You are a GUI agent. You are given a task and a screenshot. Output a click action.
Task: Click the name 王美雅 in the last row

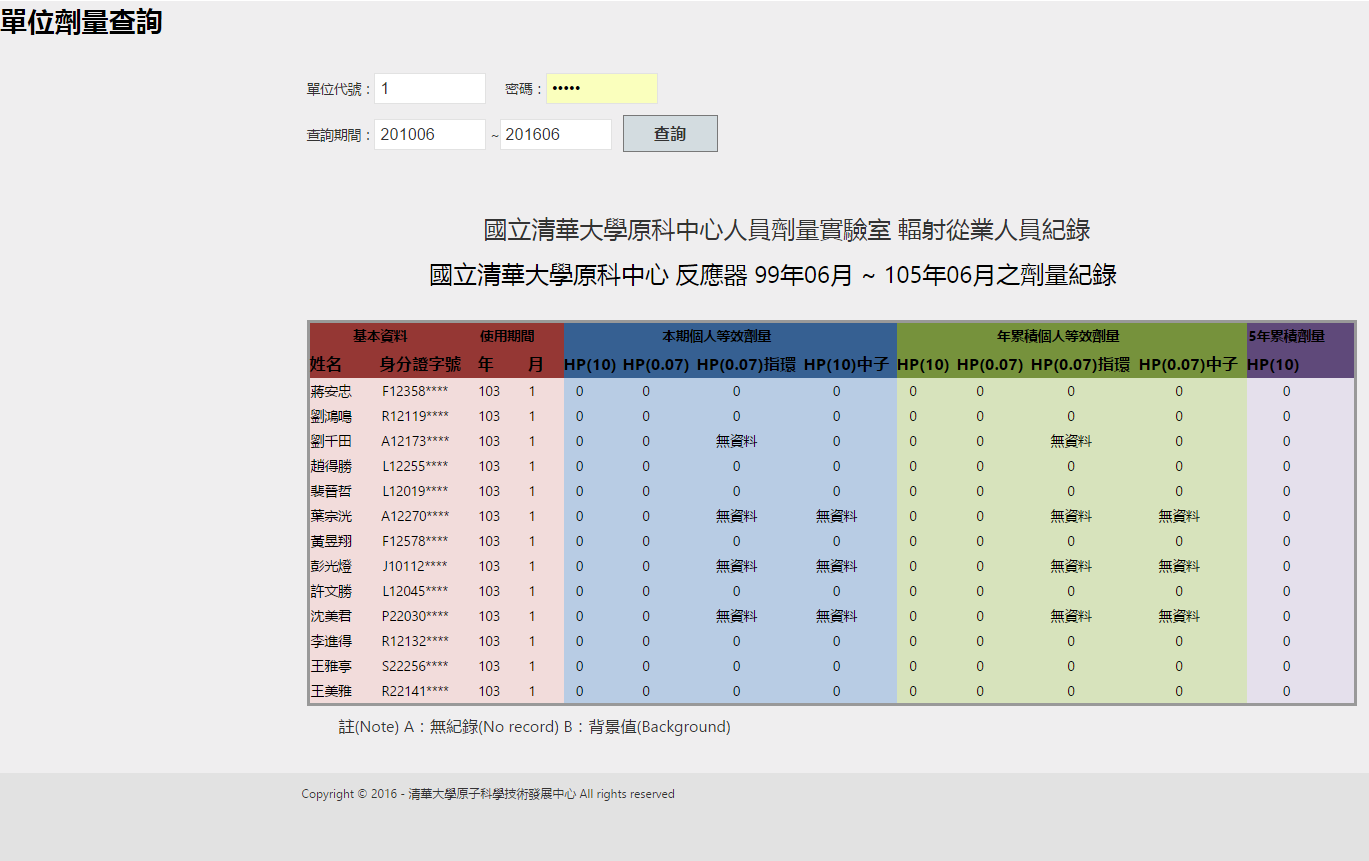pyautogui.click(x=331, y=691)
